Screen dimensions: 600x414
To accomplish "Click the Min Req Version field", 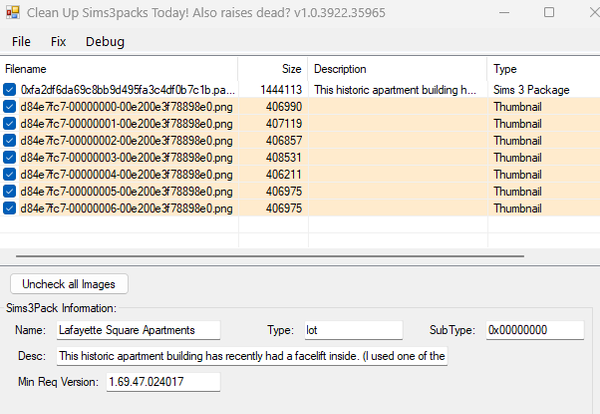I will (x=163, y=382).
